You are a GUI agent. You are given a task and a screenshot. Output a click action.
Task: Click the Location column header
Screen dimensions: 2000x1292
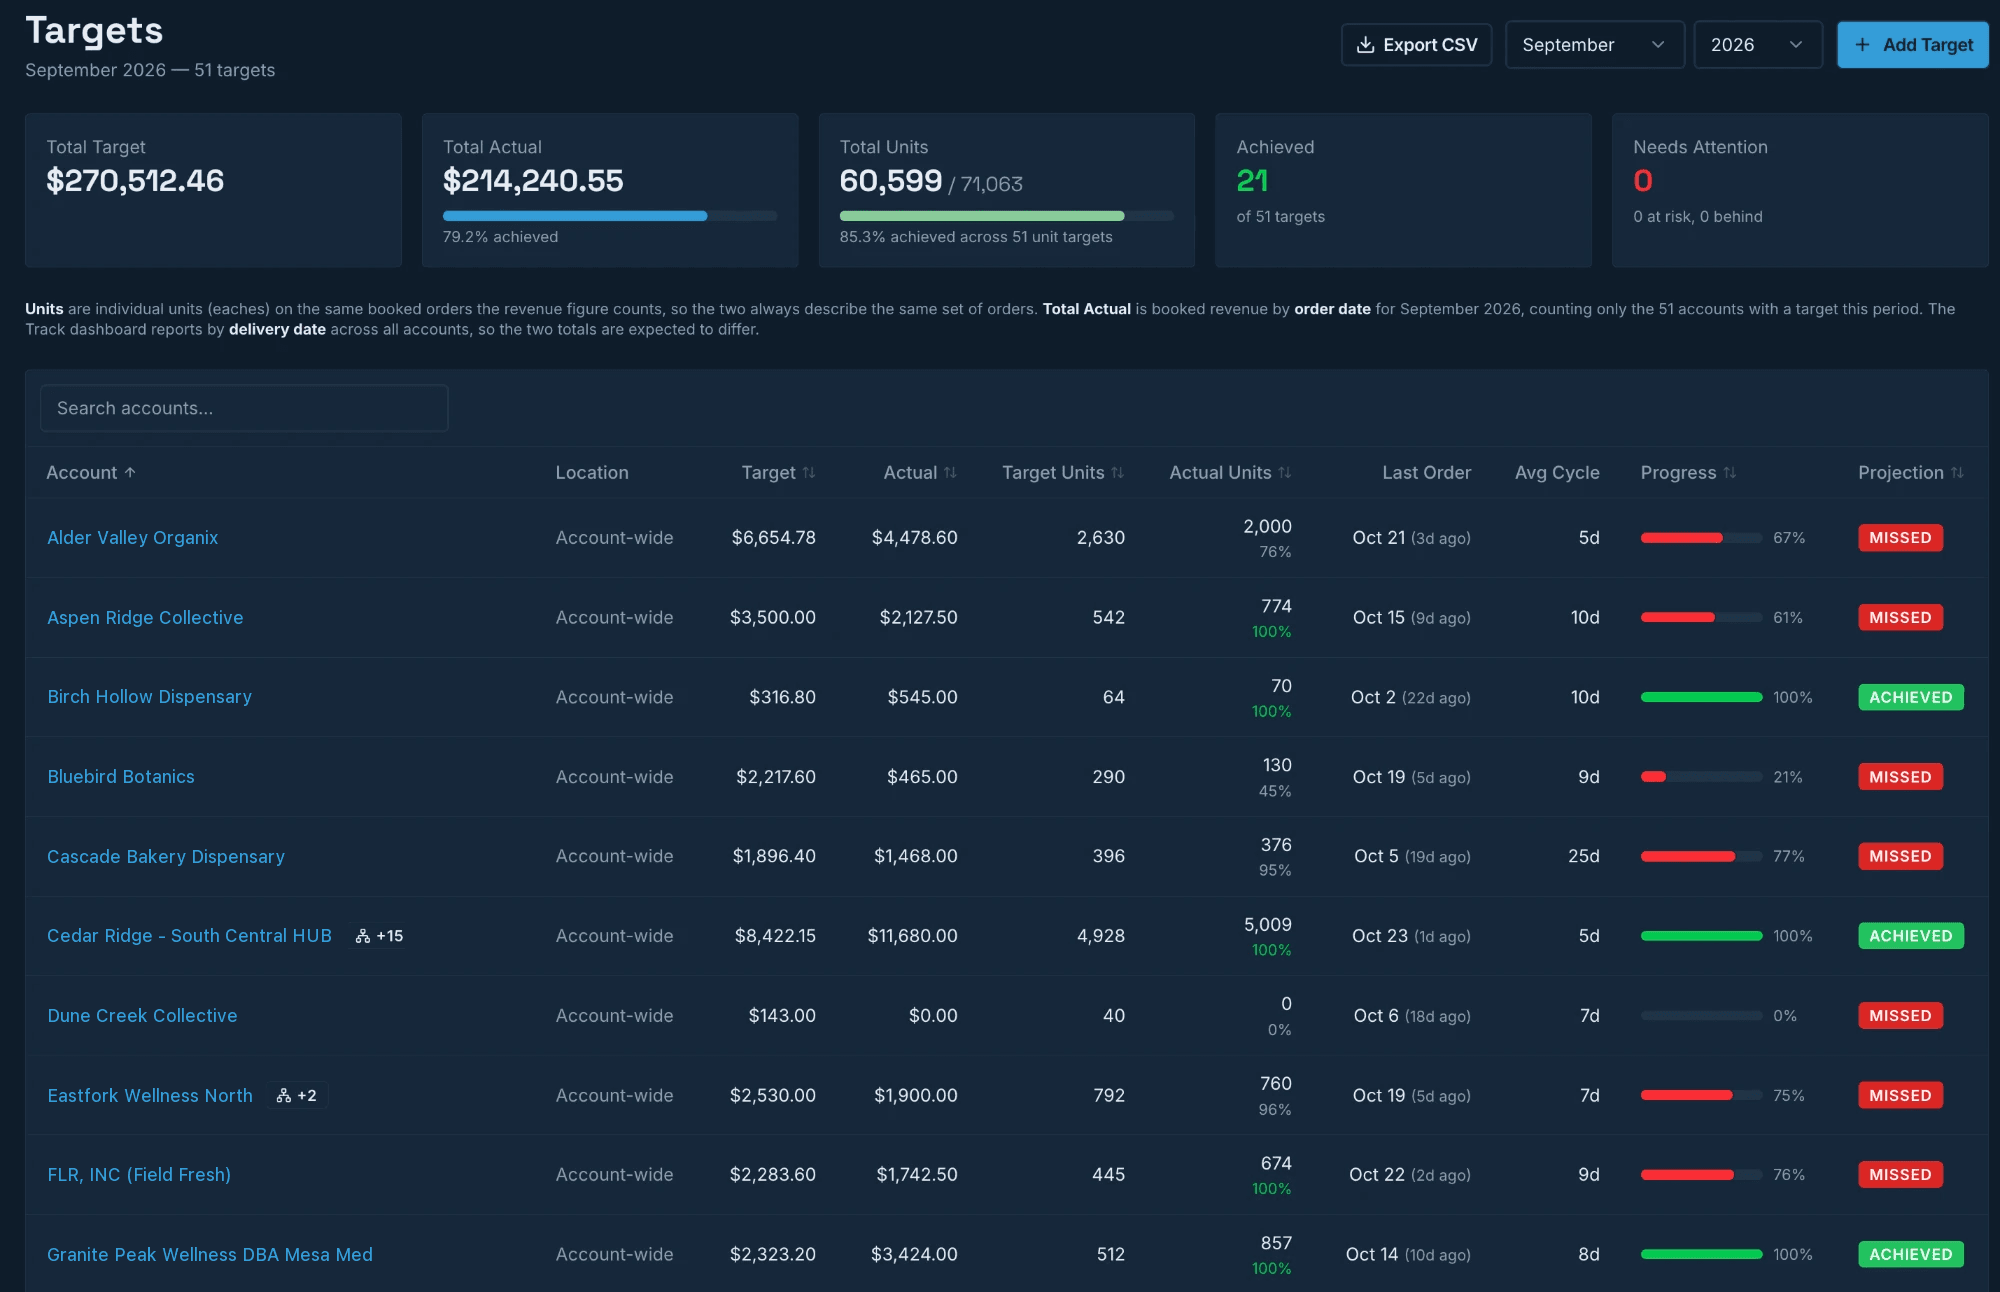click(x=592, y=472)
